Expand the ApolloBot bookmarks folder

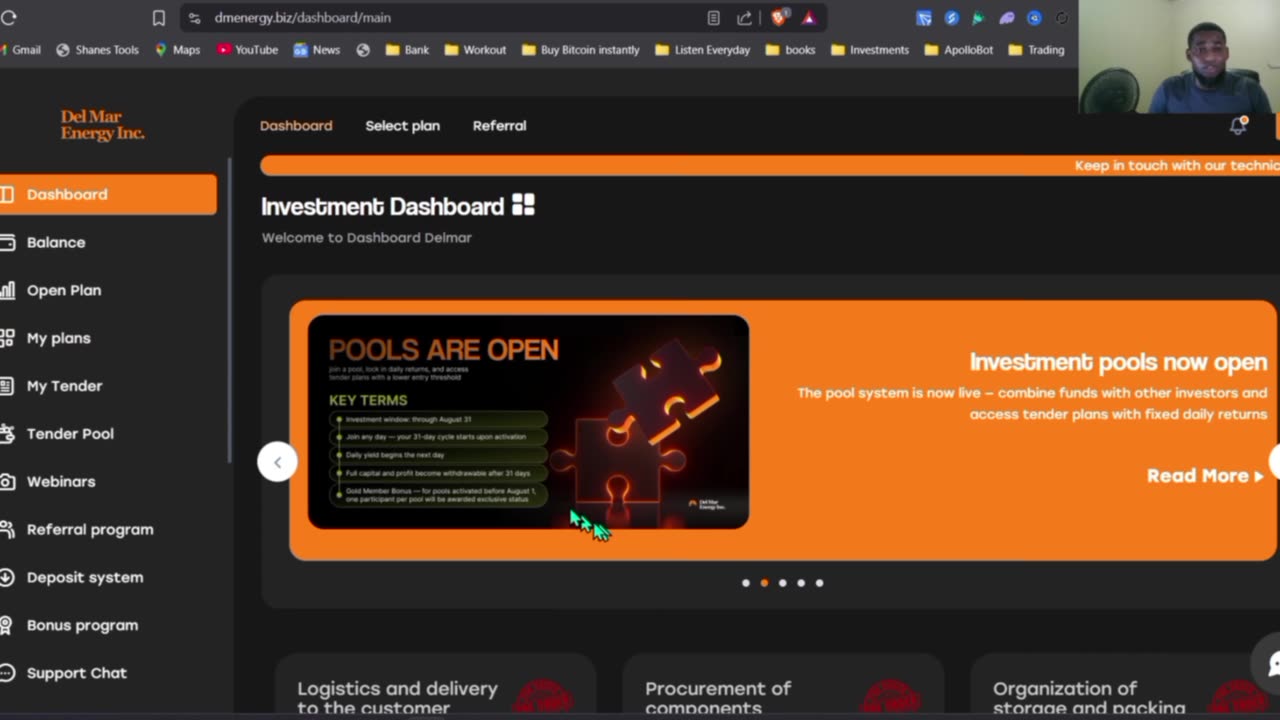coord(958,50)
